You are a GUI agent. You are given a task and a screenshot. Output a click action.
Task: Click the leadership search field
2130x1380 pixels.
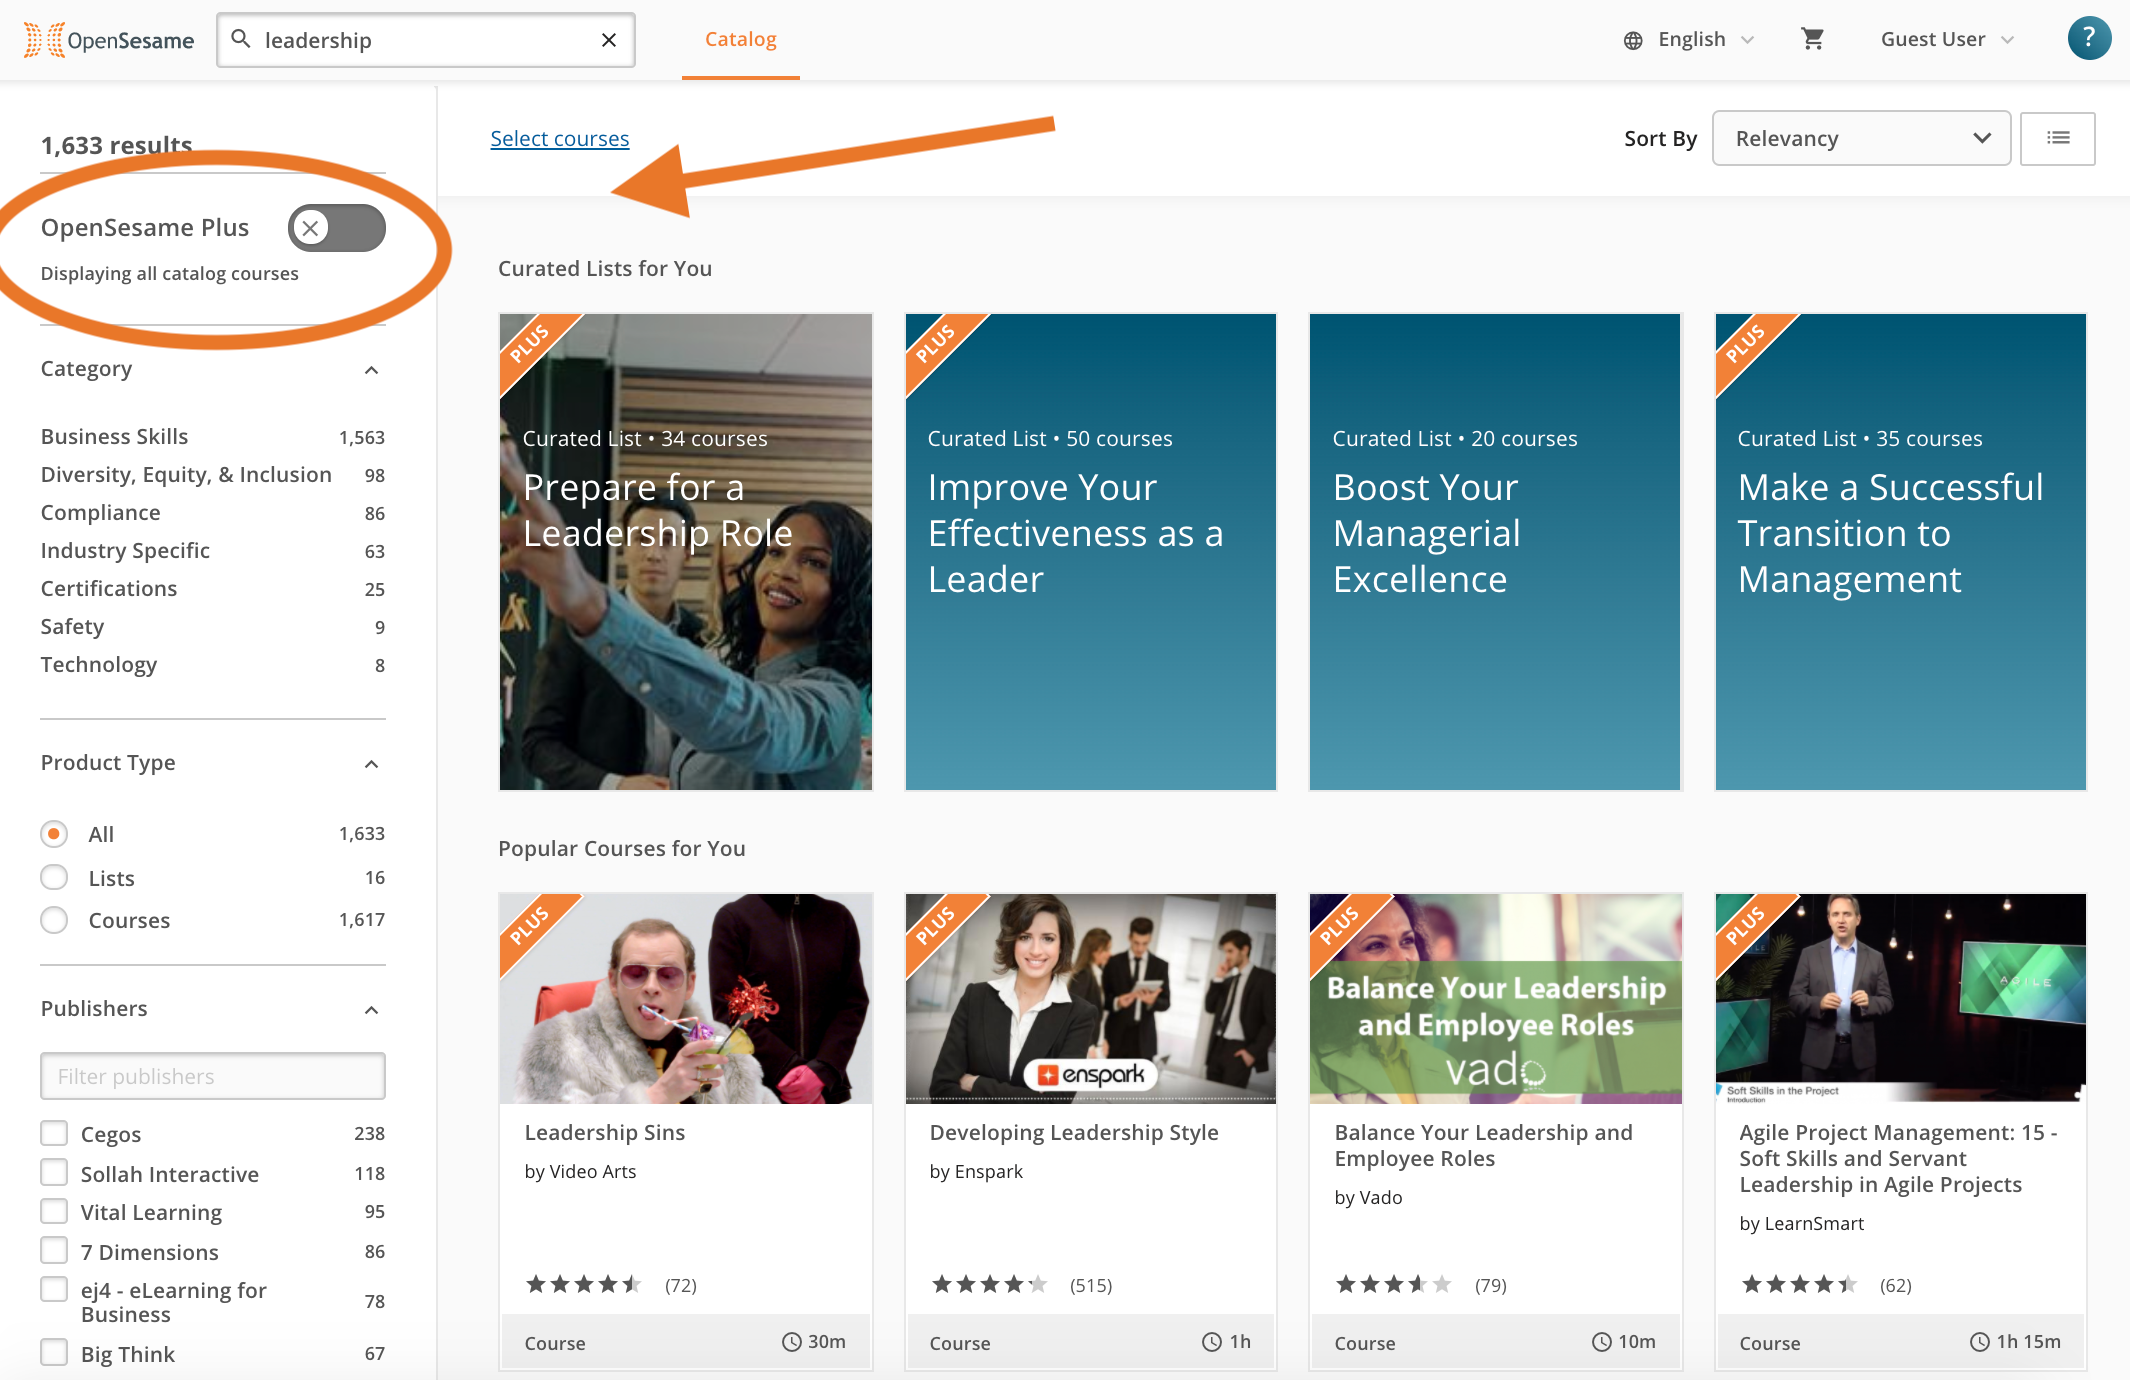click(x=426, y=40)
